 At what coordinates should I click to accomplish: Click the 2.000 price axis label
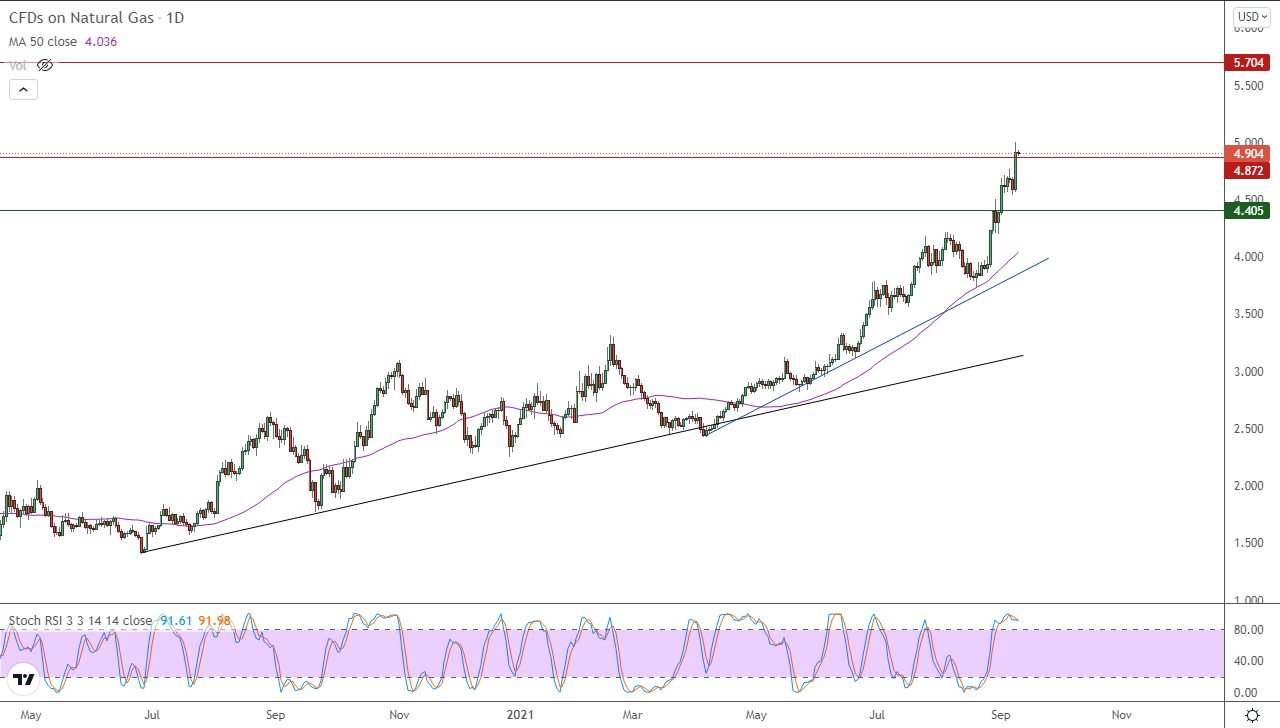(x=1249, y=486)
